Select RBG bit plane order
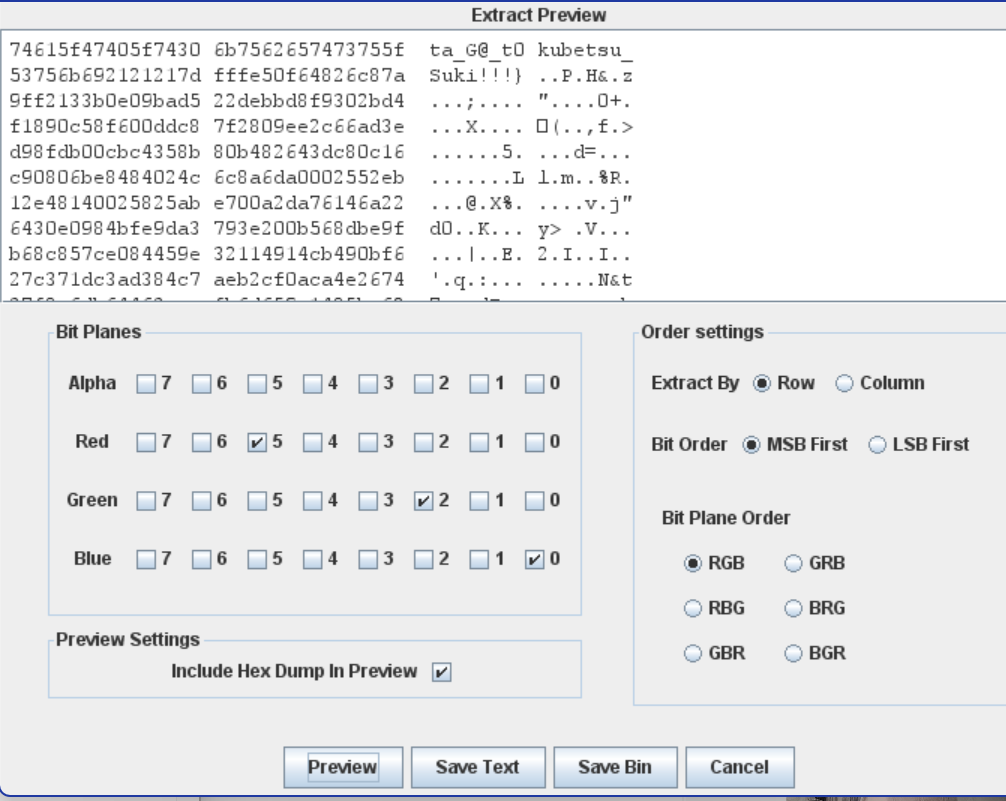1006x801 pixels. 693,608
